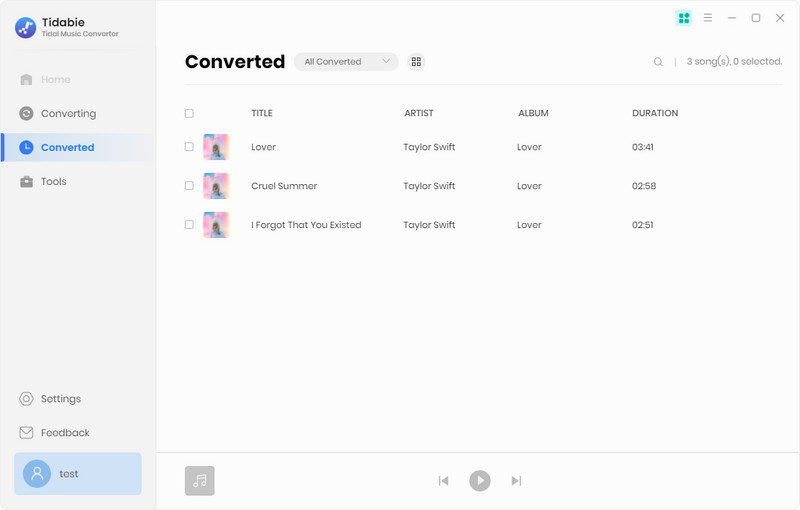Check the box for I Forgot That You Existed
Image resolution: width=800 pixels, height=510 pixels.
coord(189,225)
